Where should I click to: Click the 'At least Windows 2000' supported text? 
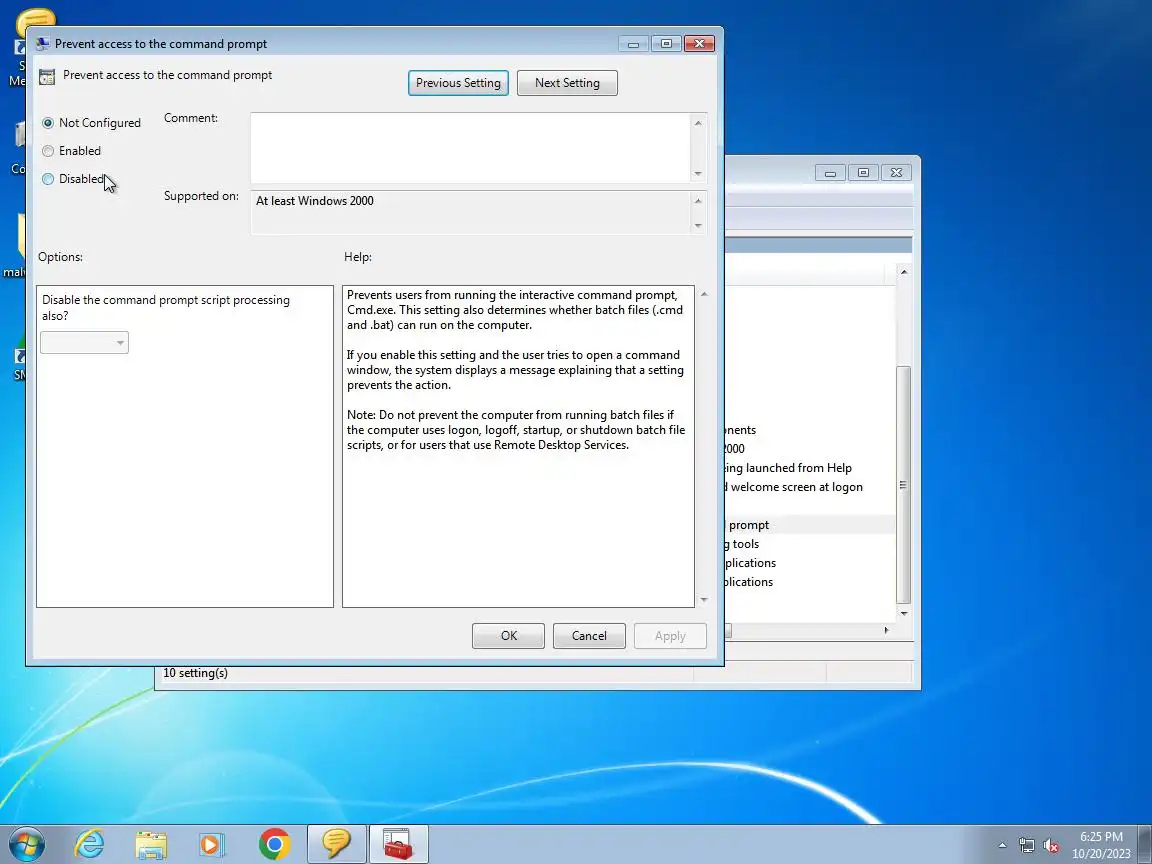coord(314,201)
